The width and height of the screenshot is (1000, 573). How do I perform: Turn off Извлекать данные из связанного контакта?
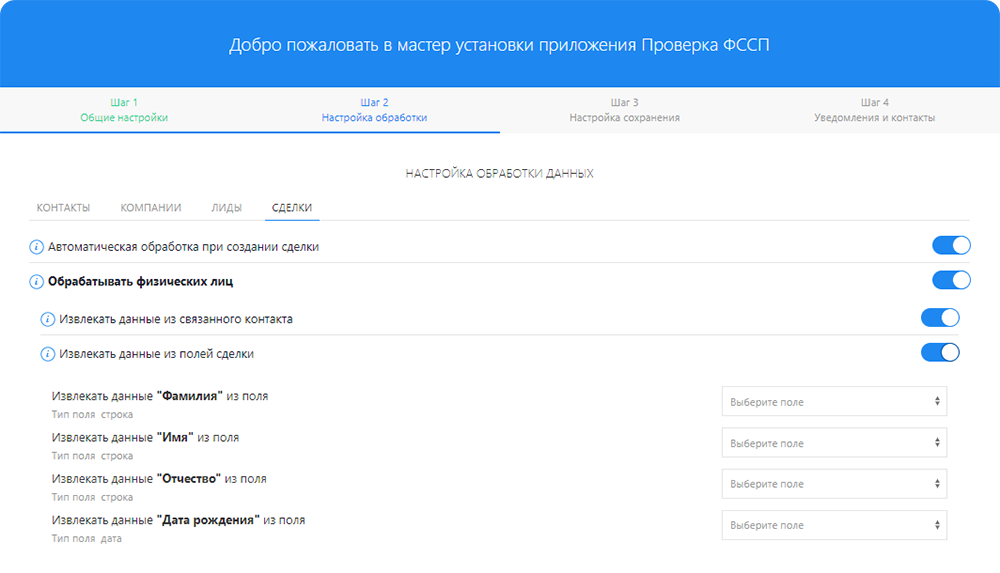click(940, 318)
